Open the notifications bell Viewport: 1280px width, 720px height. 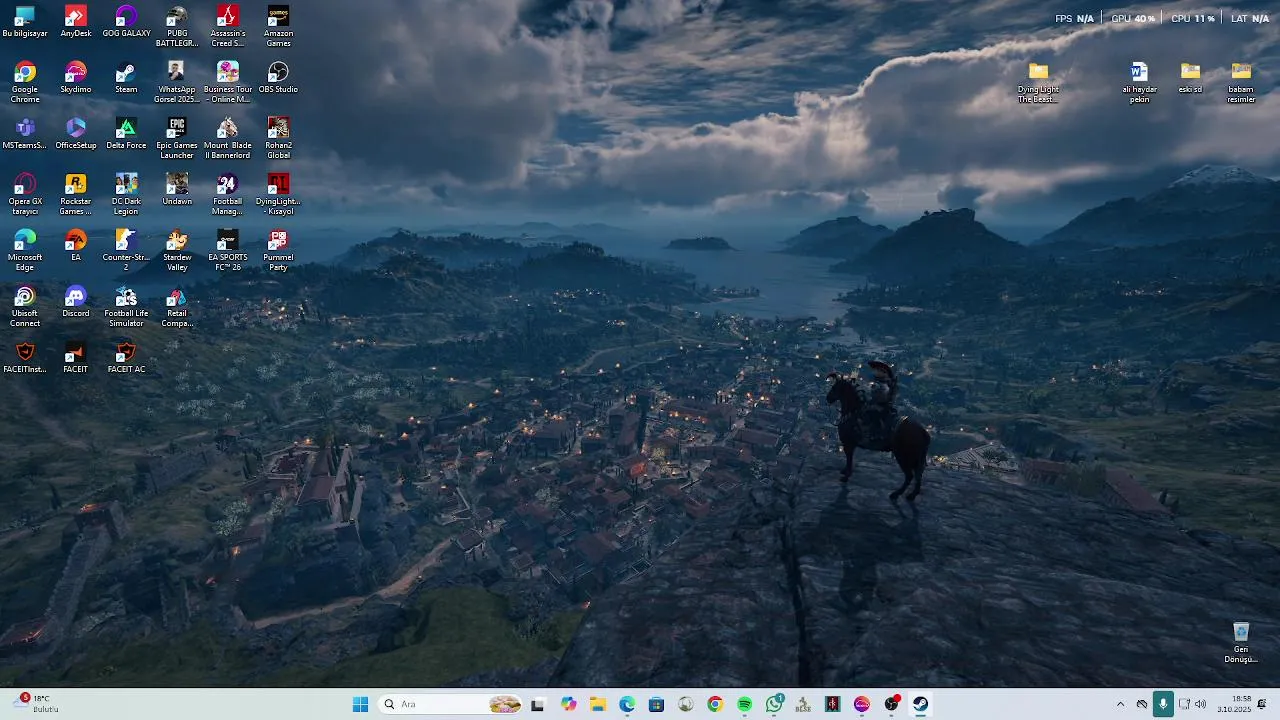(x=1262, y=704)
